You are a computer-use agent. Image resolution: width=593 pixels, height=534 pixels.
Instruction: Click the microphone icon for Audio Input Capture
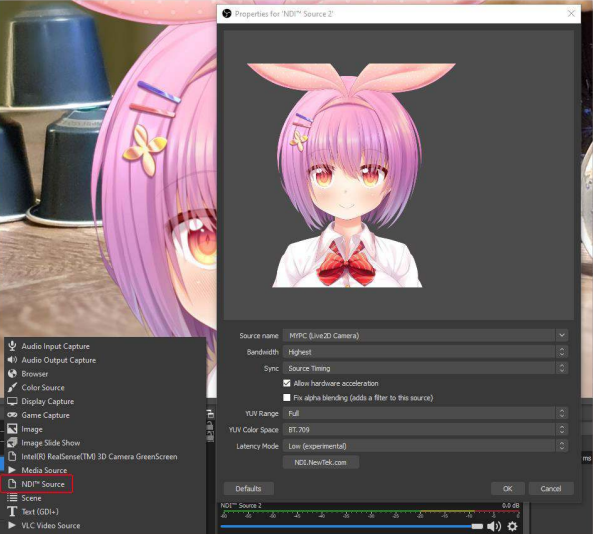(12, 346)
